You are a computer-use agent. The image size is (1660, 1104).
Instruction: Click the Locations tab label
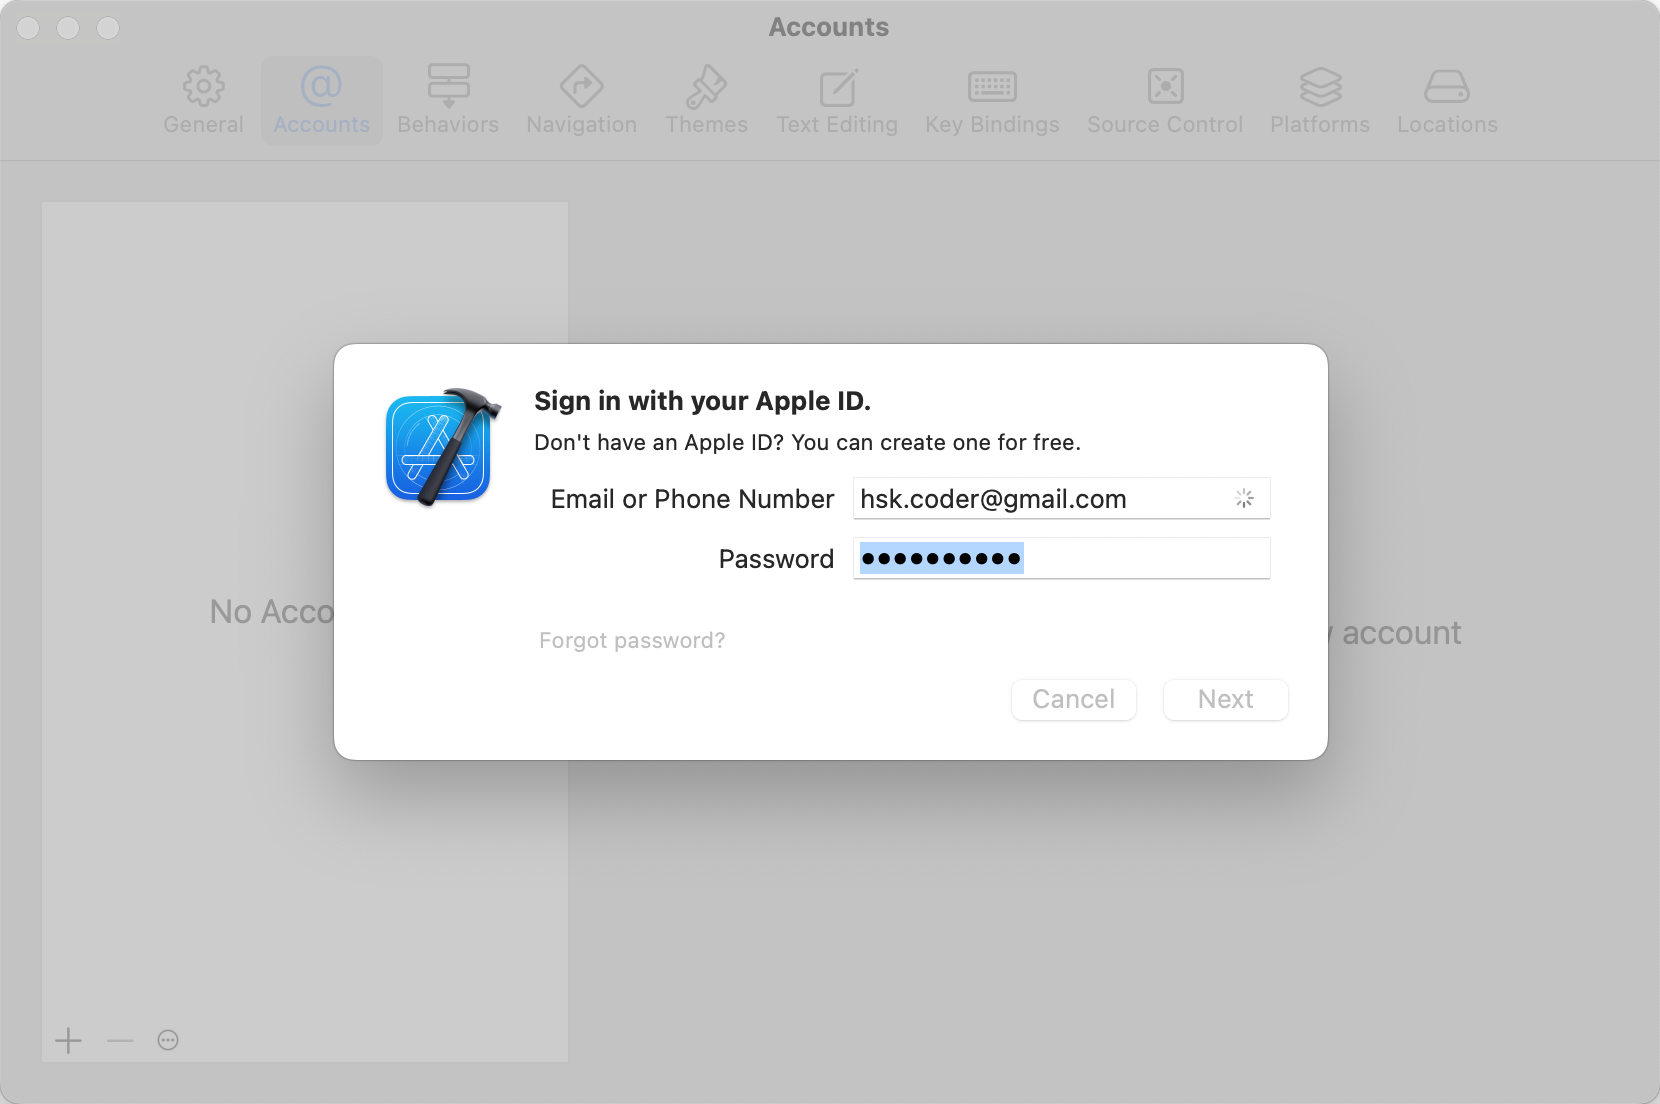[x=1447, y=125]
